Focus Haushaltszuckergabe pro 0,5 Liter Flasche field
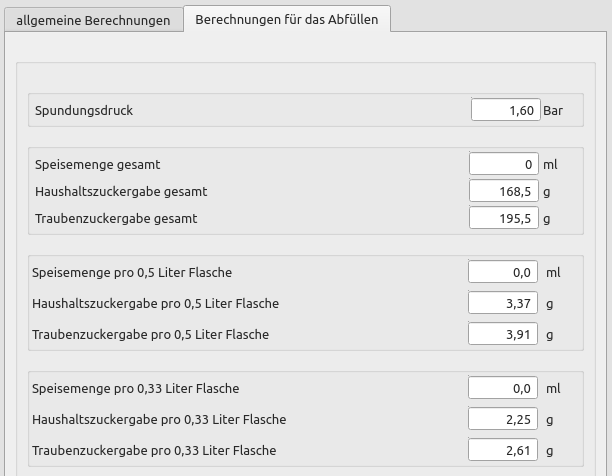 click(x=503, y=303)
